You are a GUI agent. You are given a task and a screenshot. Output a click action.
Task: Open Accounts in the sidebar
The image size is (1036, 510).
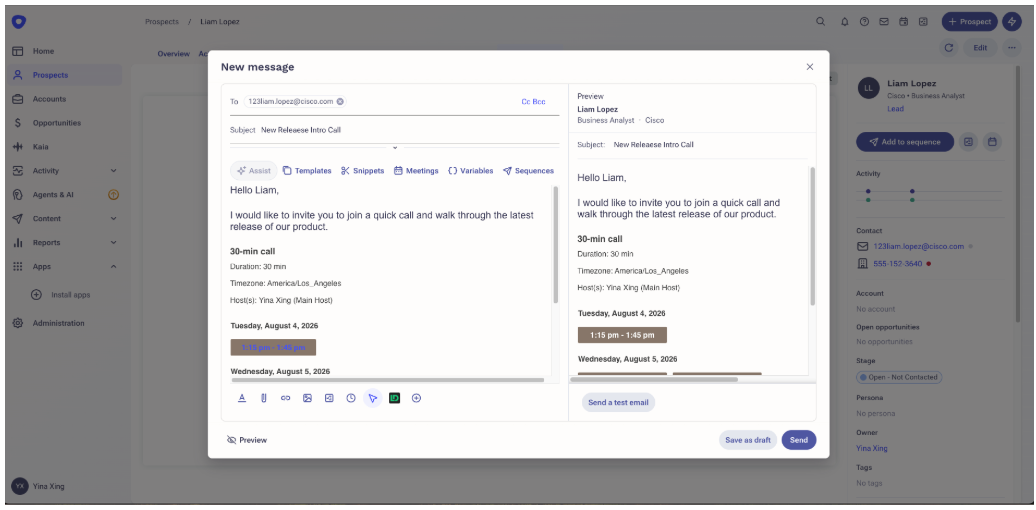pyautogui.click(x=65, y=99)
